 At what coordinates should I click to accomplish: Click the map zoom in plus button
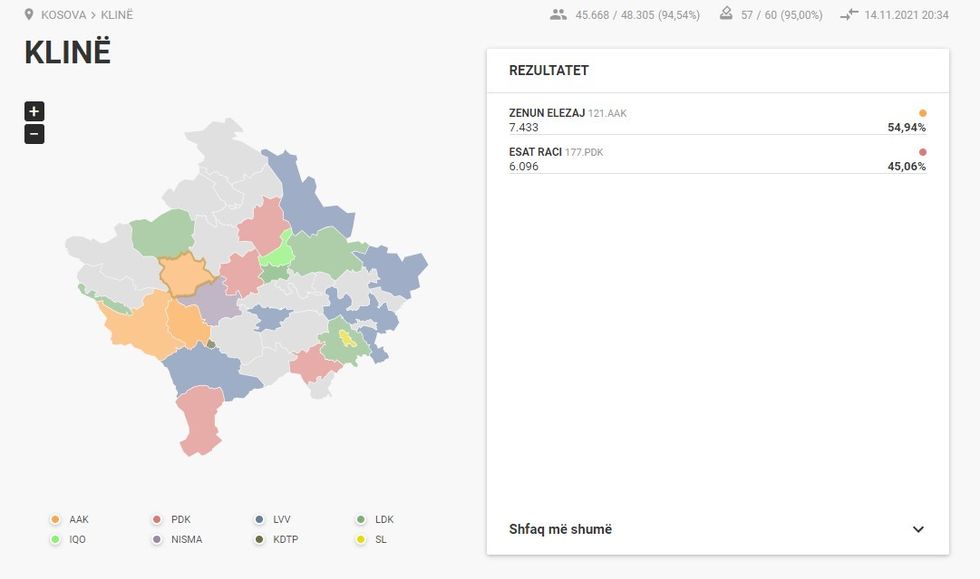[34, 111]
